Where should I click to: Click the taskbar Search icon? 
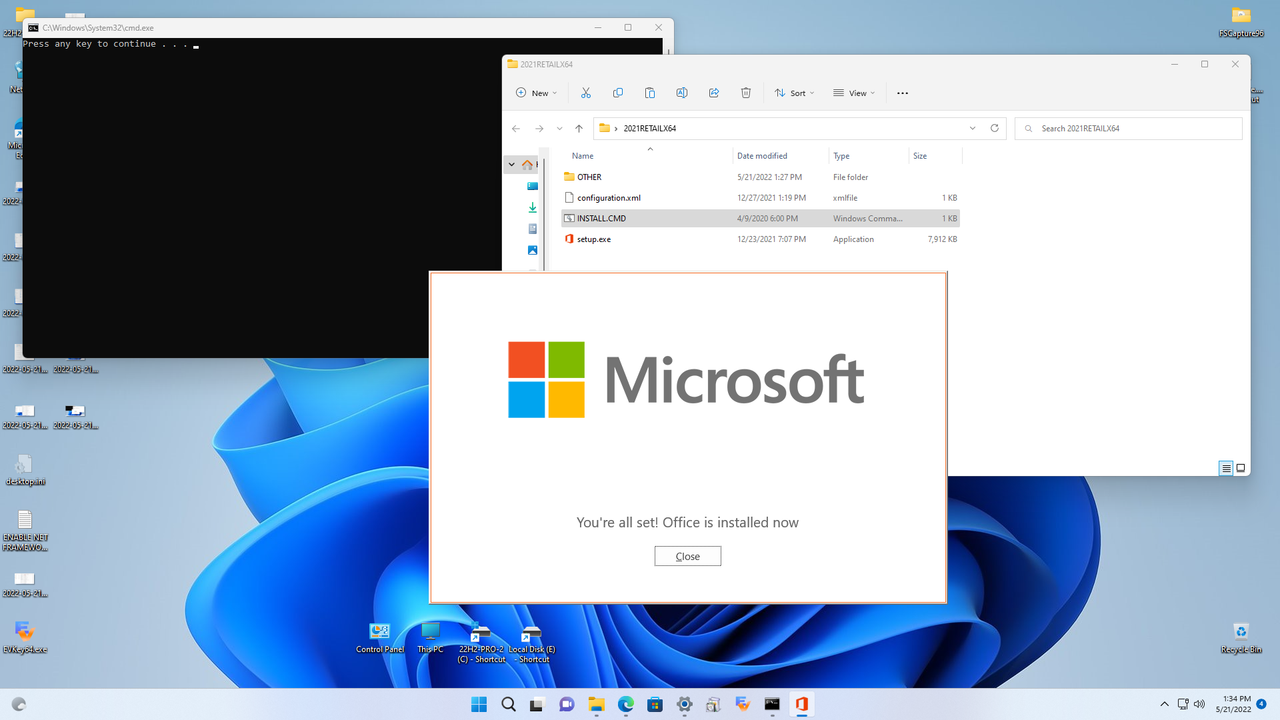[x=508, y=704]
